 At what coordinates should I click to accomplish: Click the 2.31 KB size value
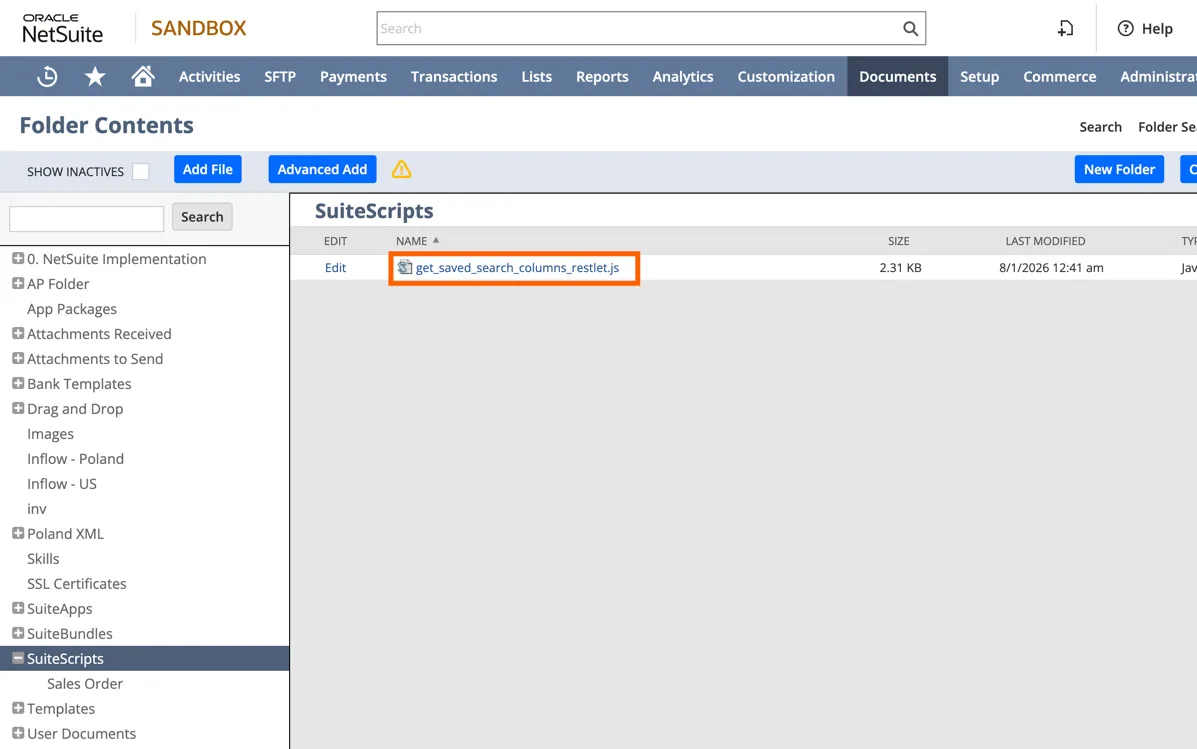(900, 267)
